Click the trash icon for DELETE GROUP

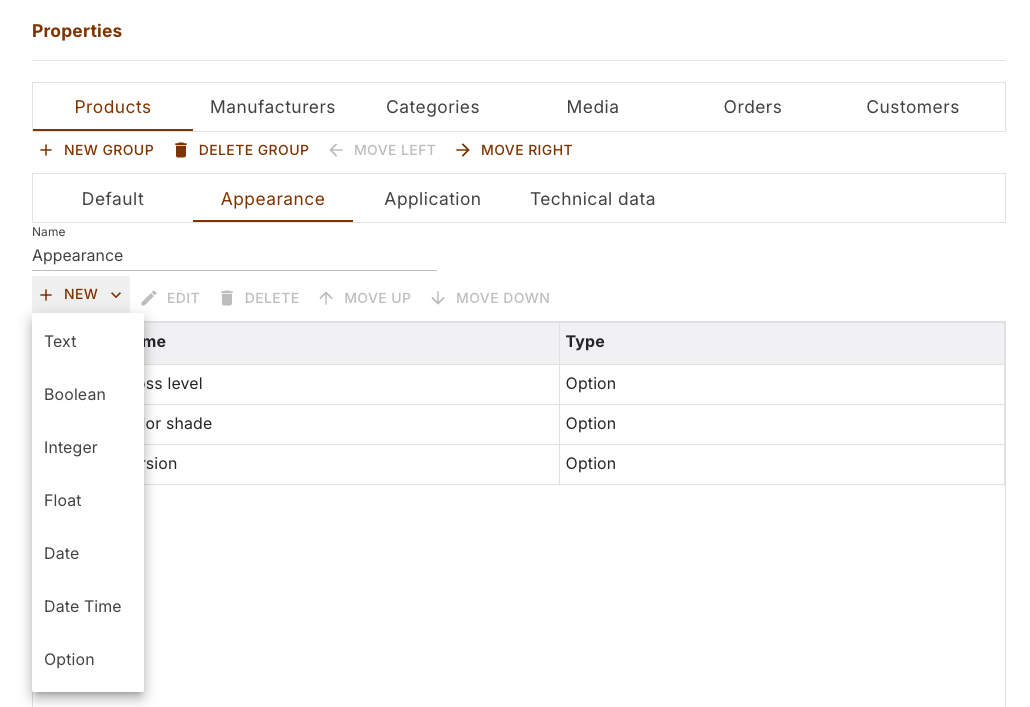(181, 150)
